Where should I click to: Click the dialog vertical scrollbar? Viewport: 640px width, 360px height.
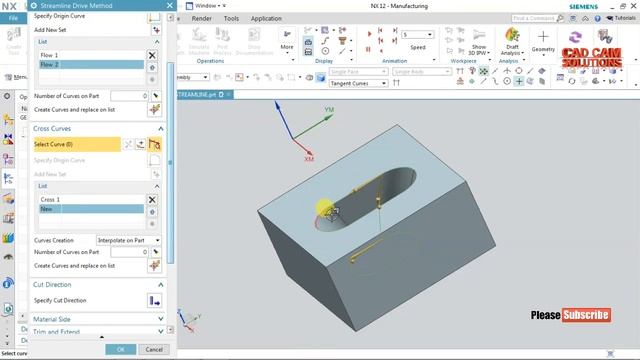[171, 162]
